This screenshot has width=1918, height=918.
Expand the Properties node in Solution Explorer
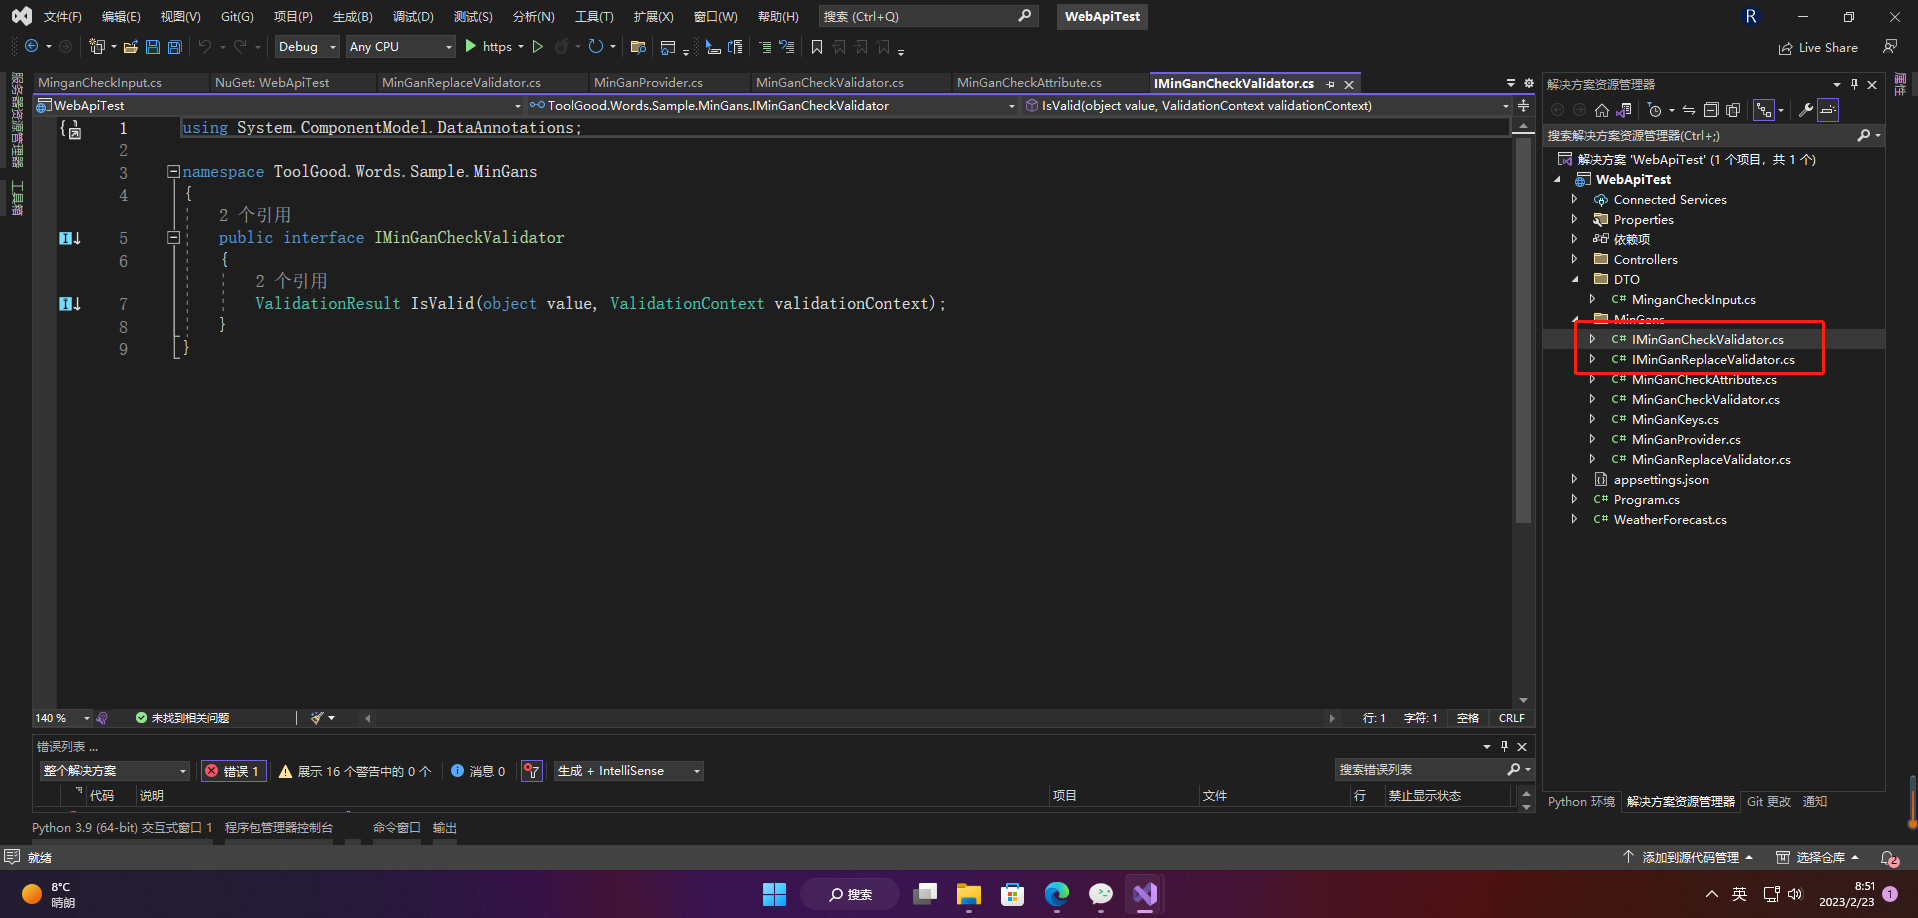pos(1574,219)
